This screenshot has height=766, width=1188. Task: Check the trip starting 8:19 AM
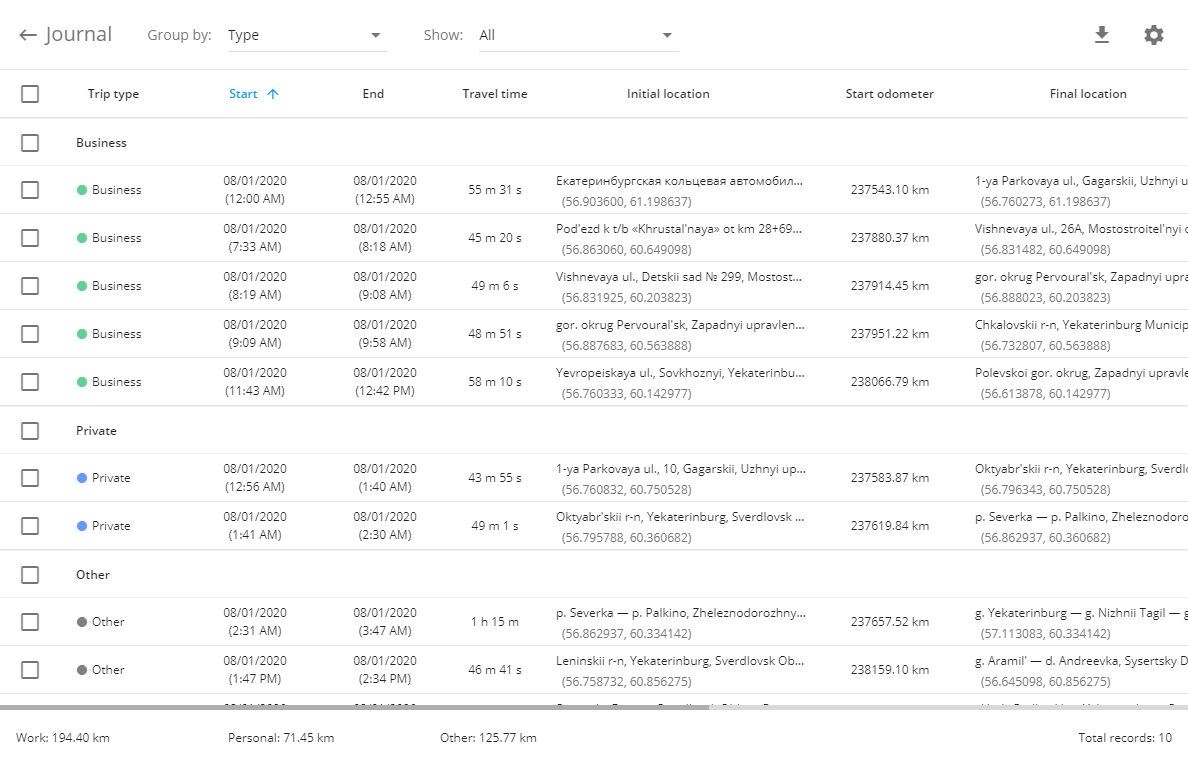click(30, 286)
